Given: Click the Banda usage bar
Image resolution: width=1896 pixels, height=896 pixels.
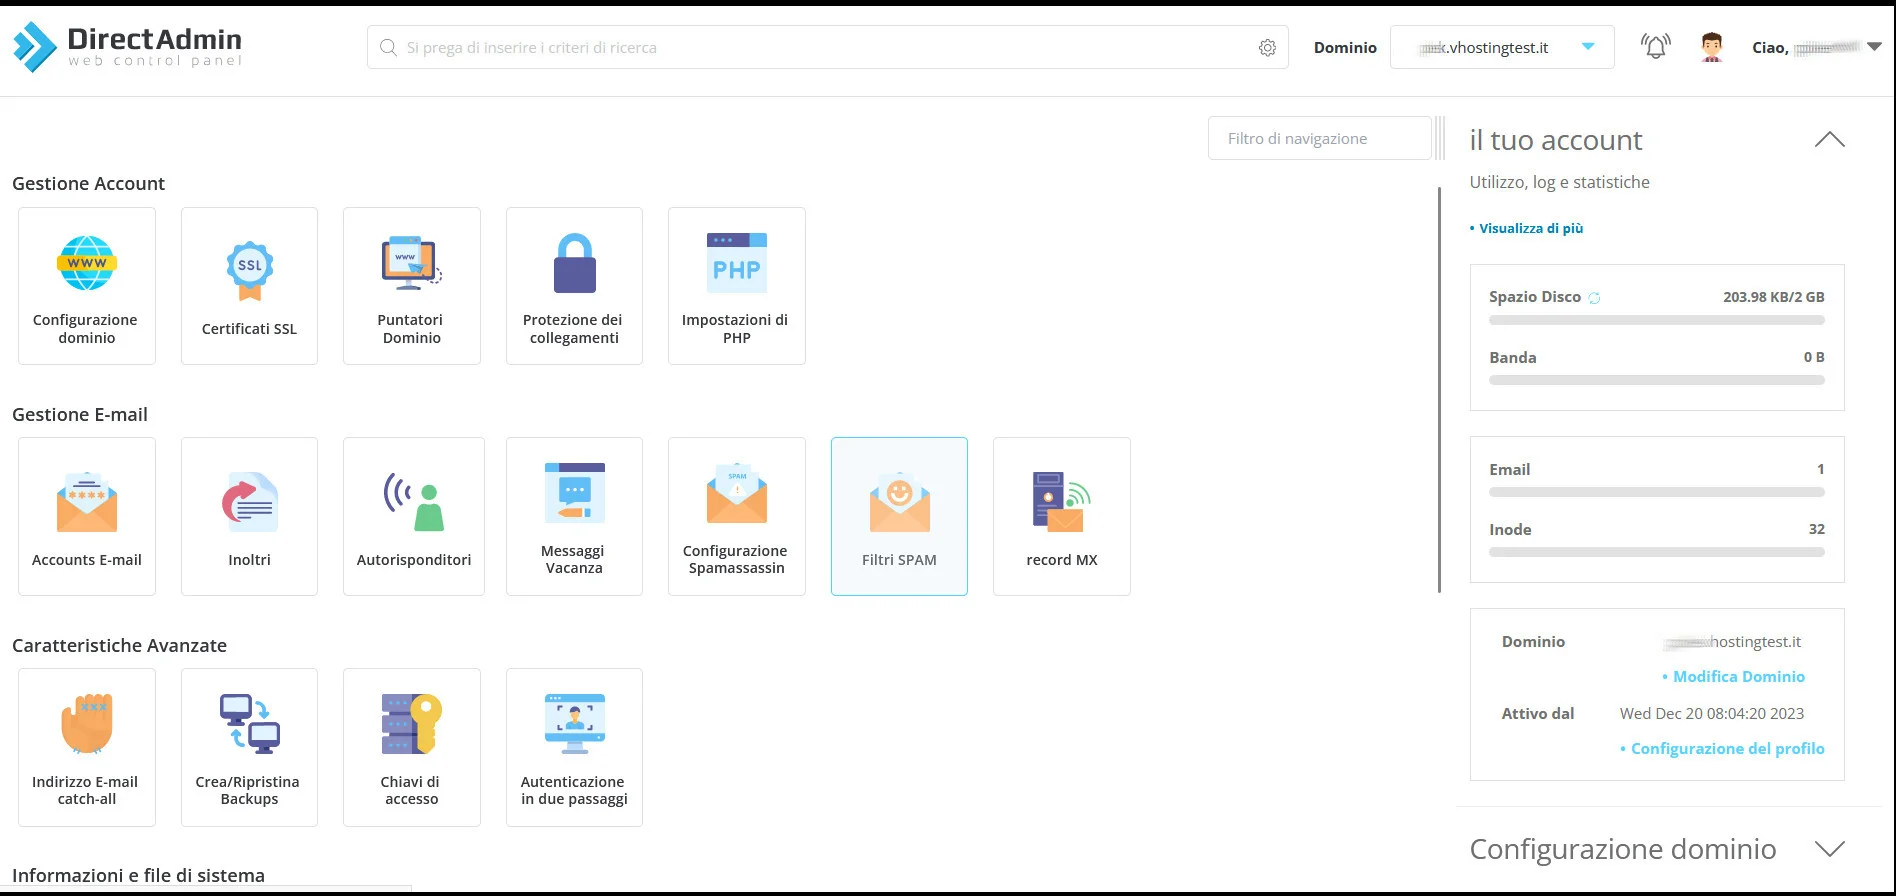Looking at the screenshot, I should (1657, 380).
